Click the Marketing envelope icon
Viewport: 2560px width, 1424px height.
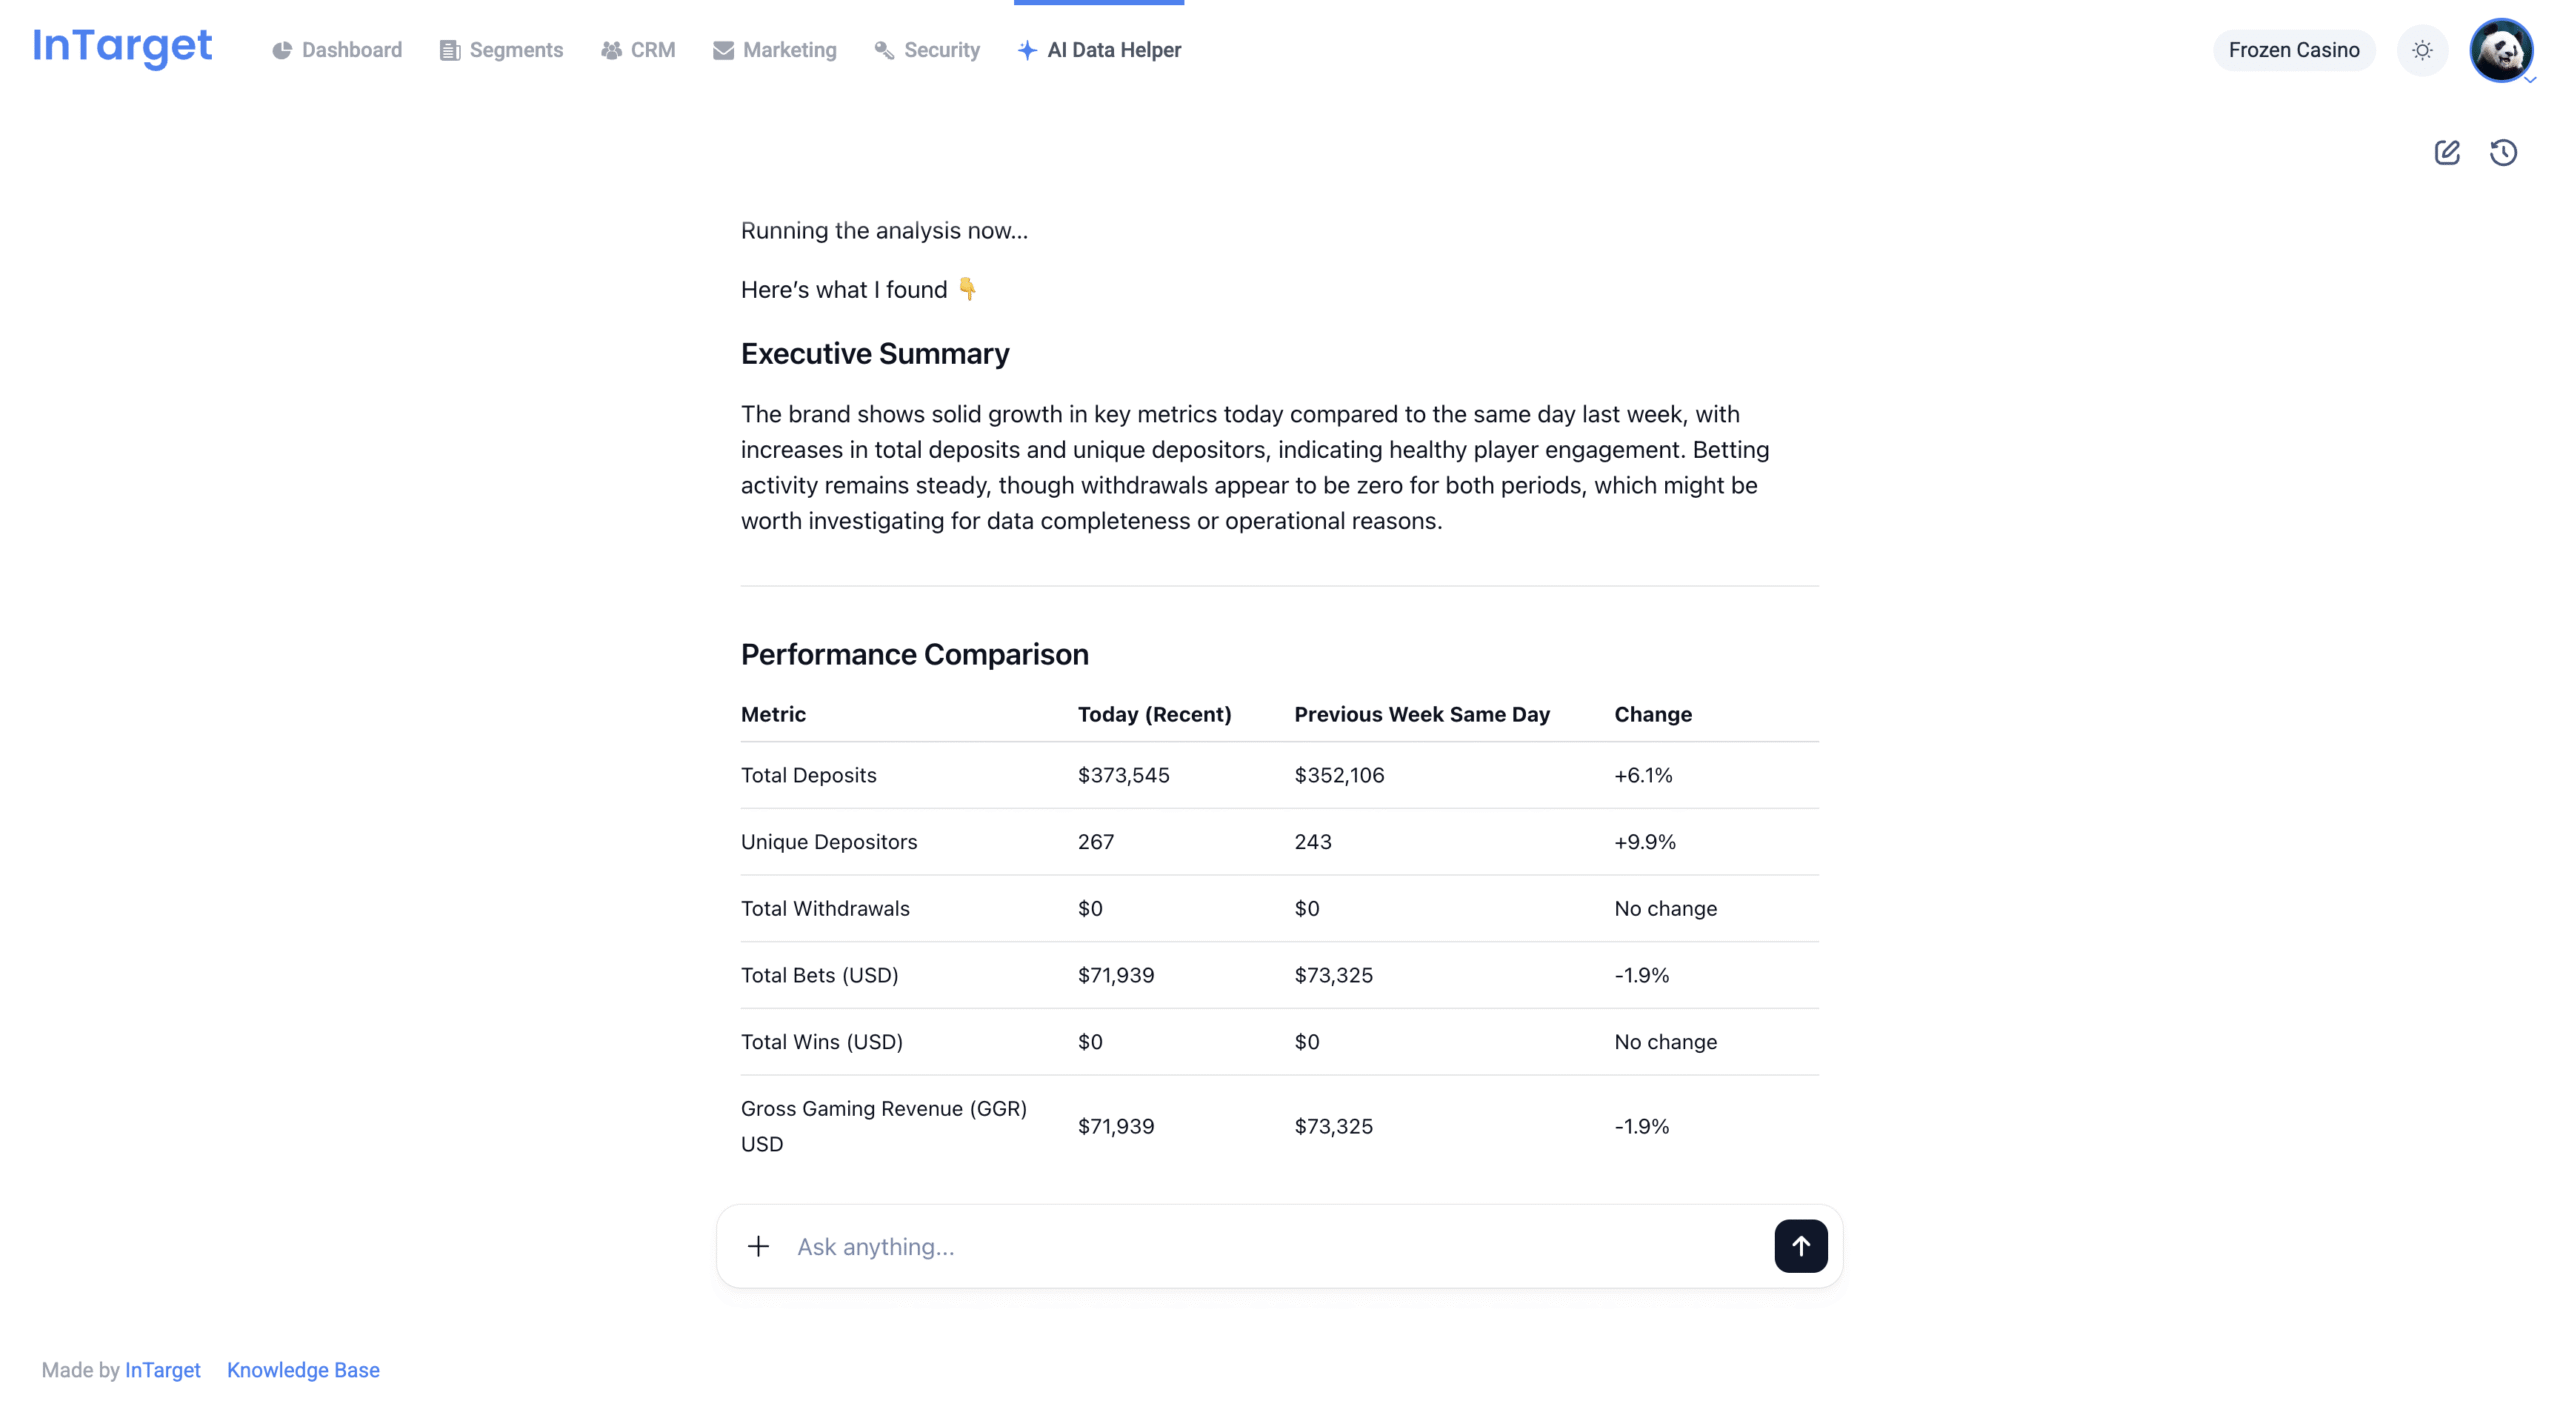pyautogui.click(x=723, y=50)
